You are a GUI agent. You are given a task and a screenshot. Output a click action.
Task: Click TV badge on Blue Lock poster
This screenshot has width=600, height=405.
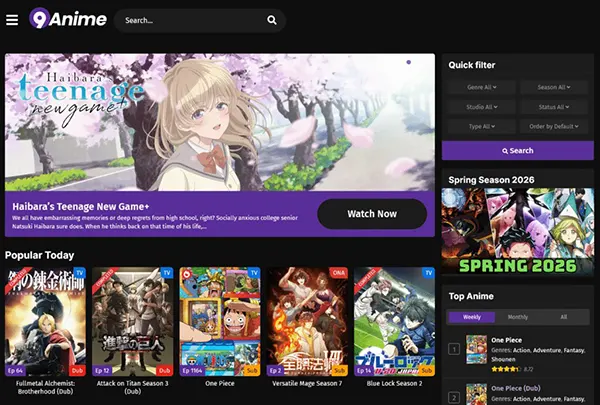429,273
